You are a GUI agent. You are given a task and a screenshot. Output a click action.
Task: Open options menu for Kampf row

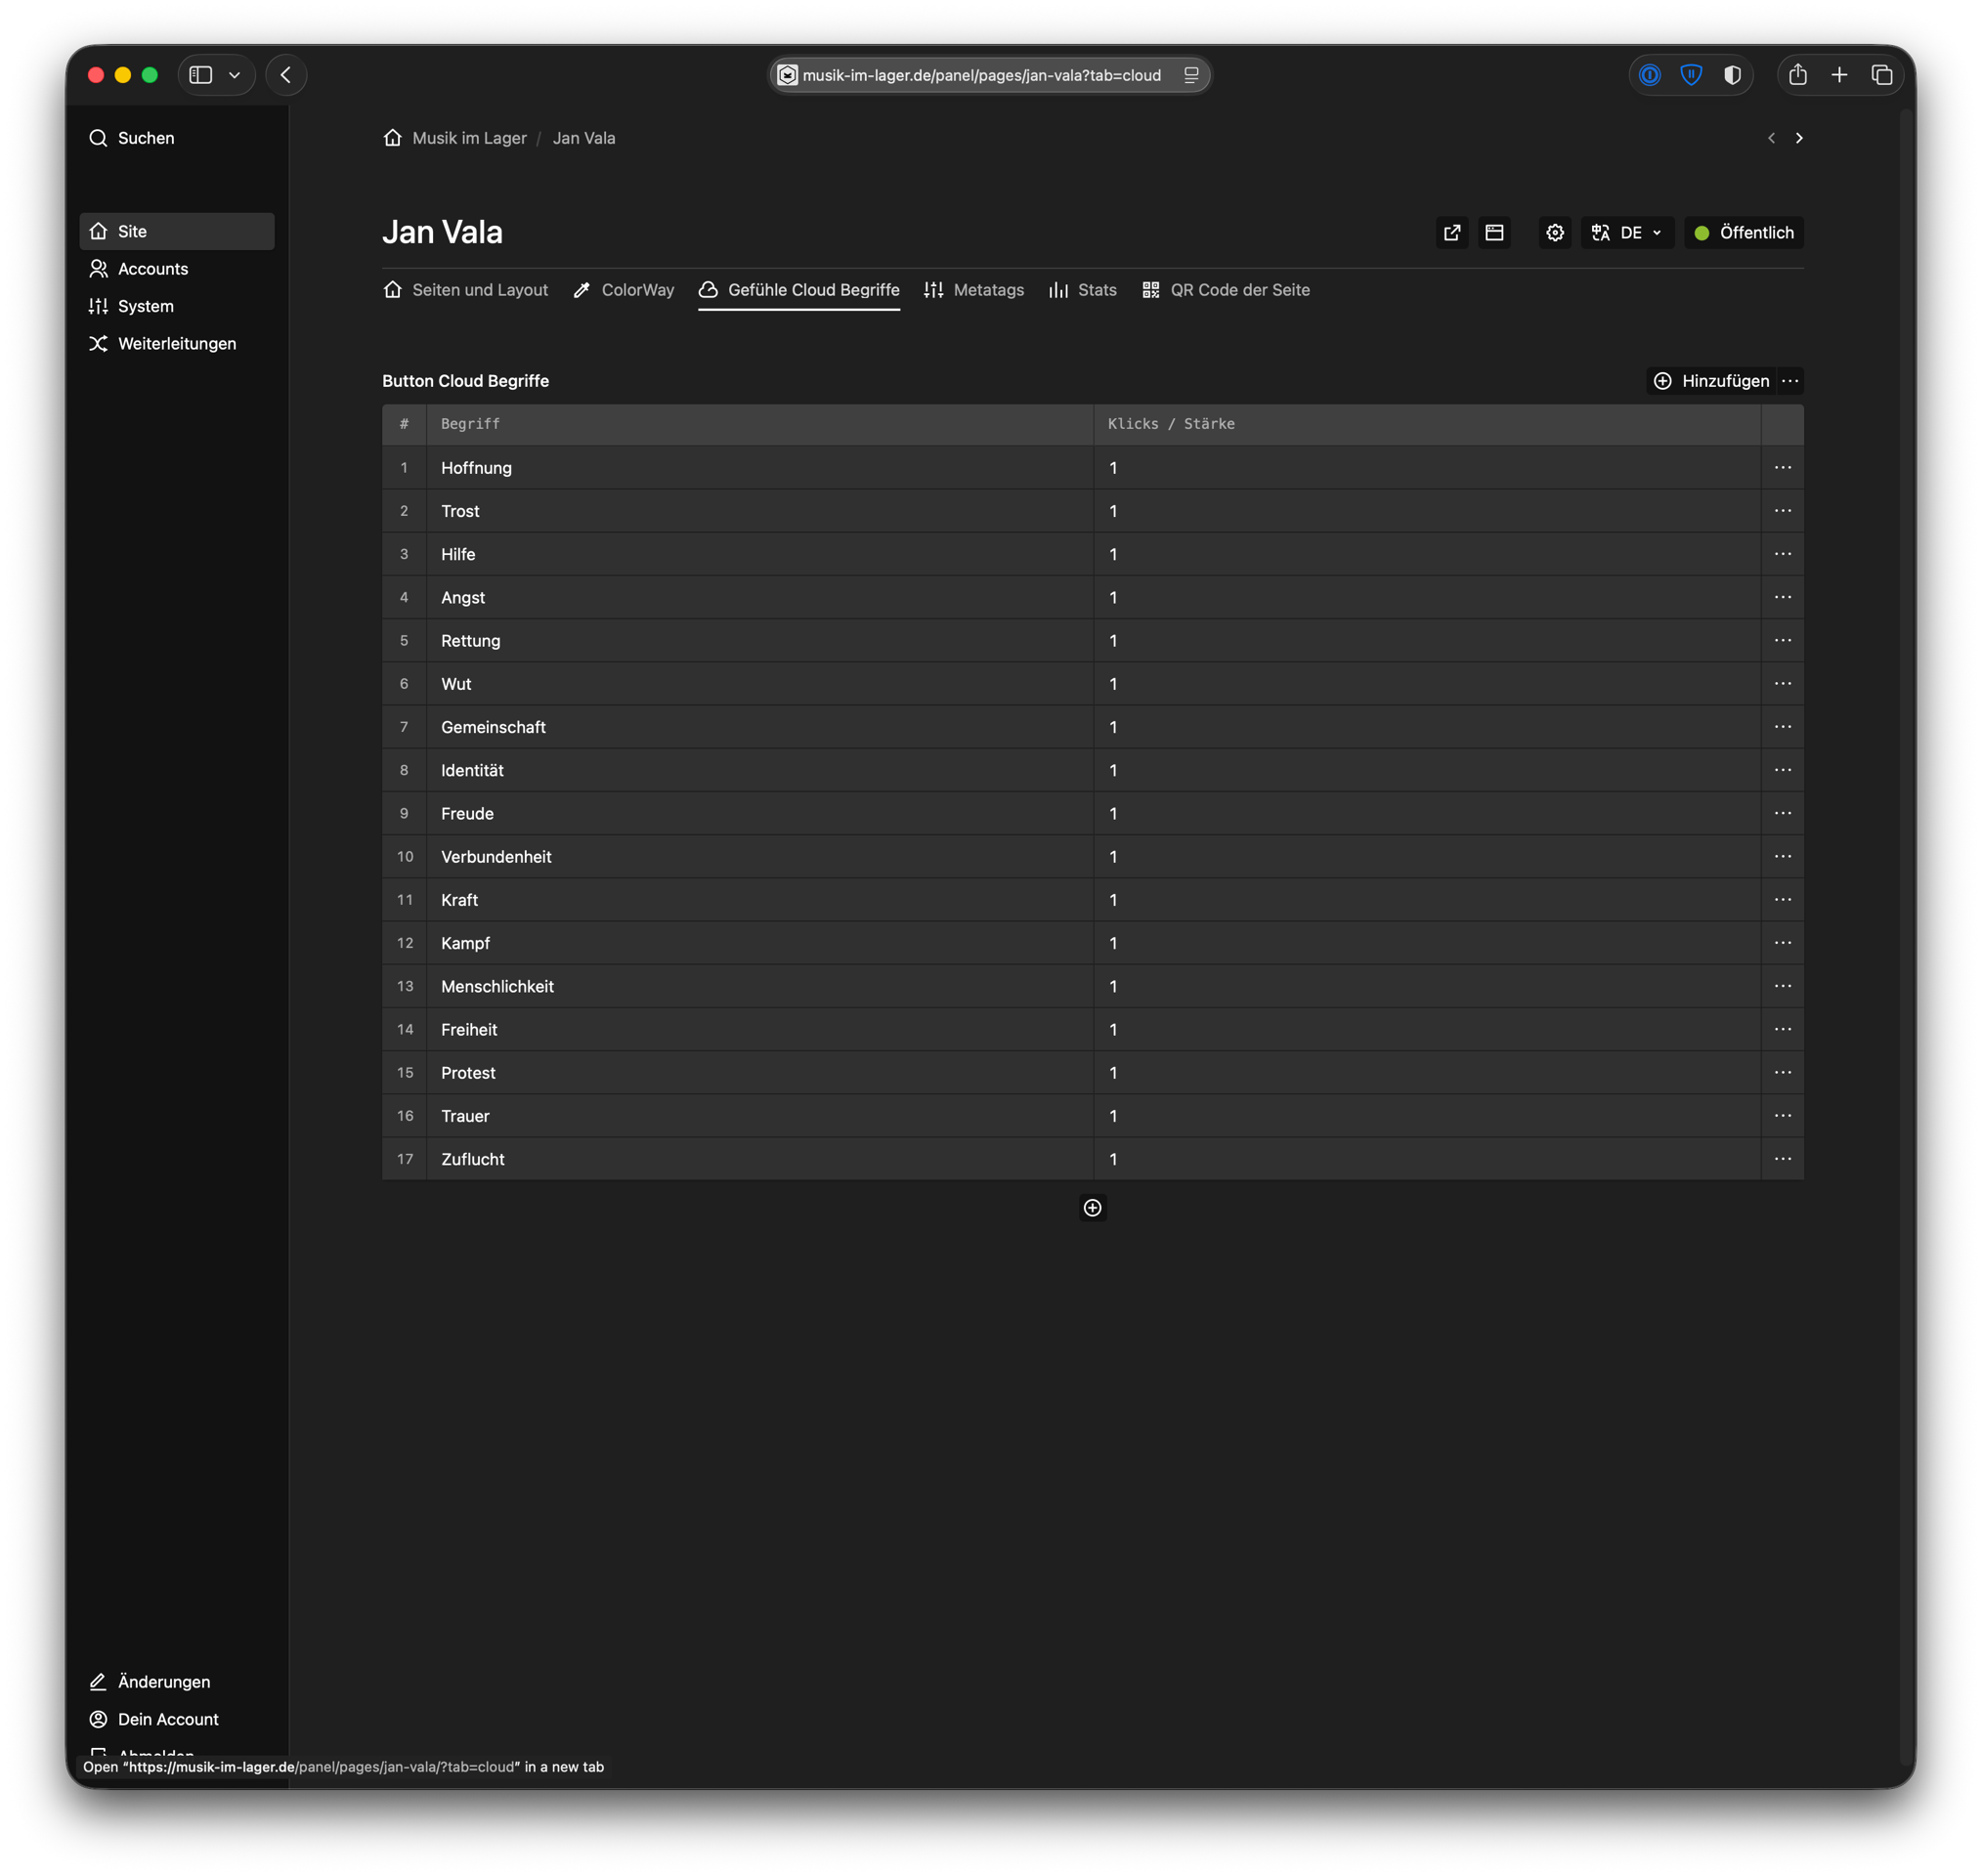pyautogui.click(x=1782, y=943)
